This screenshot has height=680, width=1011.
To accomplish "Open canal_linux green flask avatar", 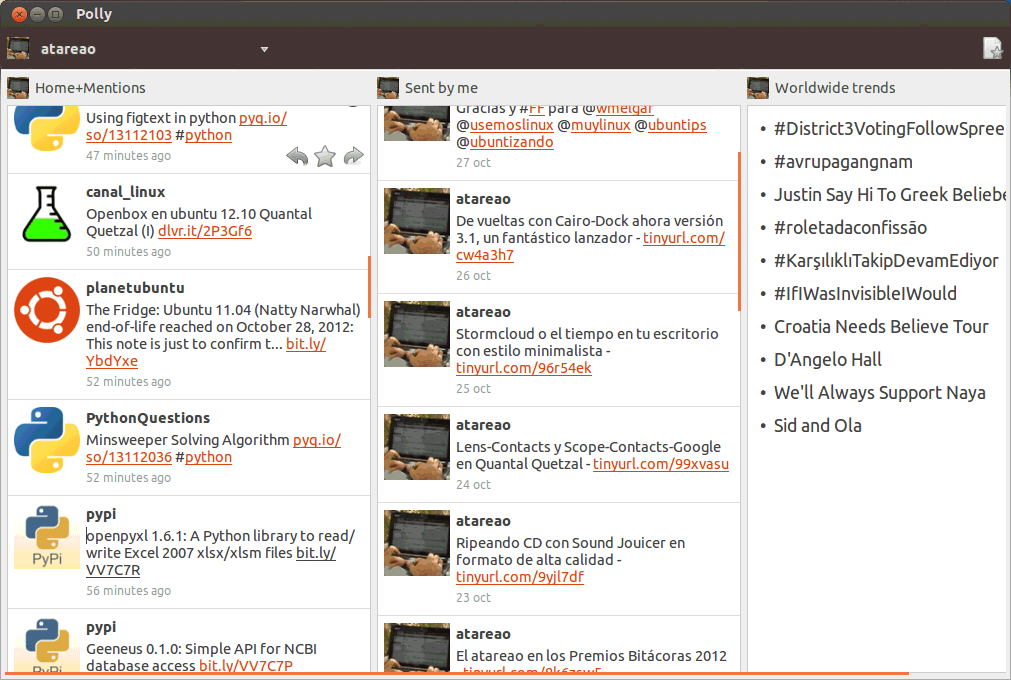I will point(46,215).
